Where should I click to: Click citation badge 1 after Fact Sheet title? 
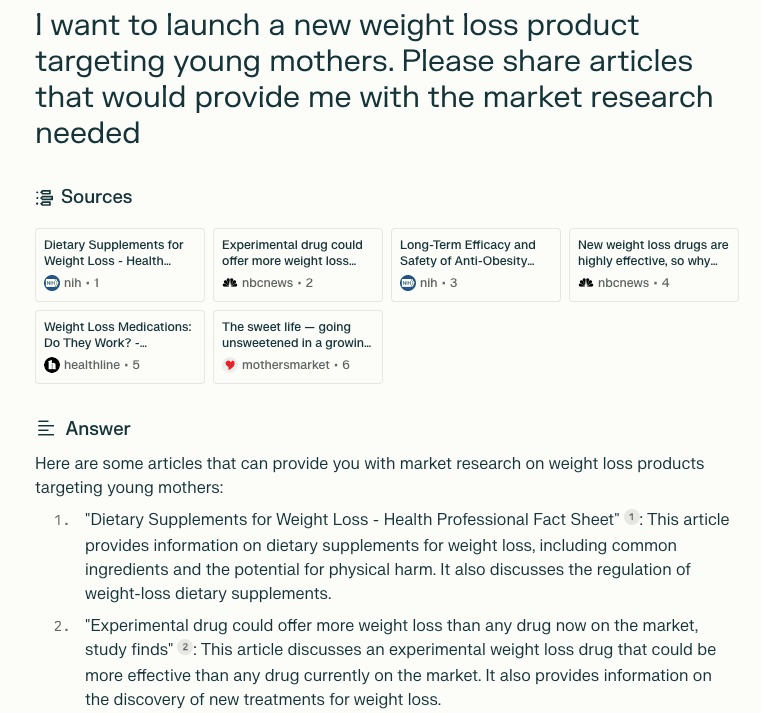[x=631, y=517]
